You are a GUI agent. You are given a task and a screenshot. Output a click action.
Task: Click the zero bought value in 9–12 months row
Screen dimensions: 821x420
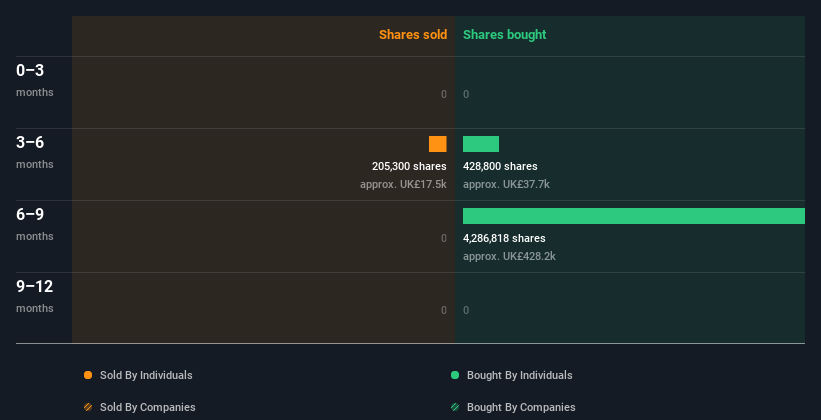click(x=466, y=310)
